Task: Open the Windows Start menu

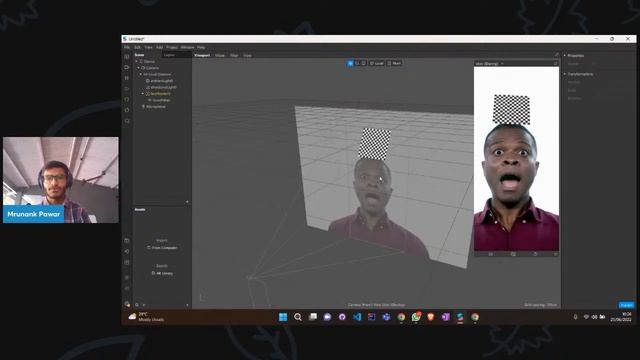Action: [283, 317]
